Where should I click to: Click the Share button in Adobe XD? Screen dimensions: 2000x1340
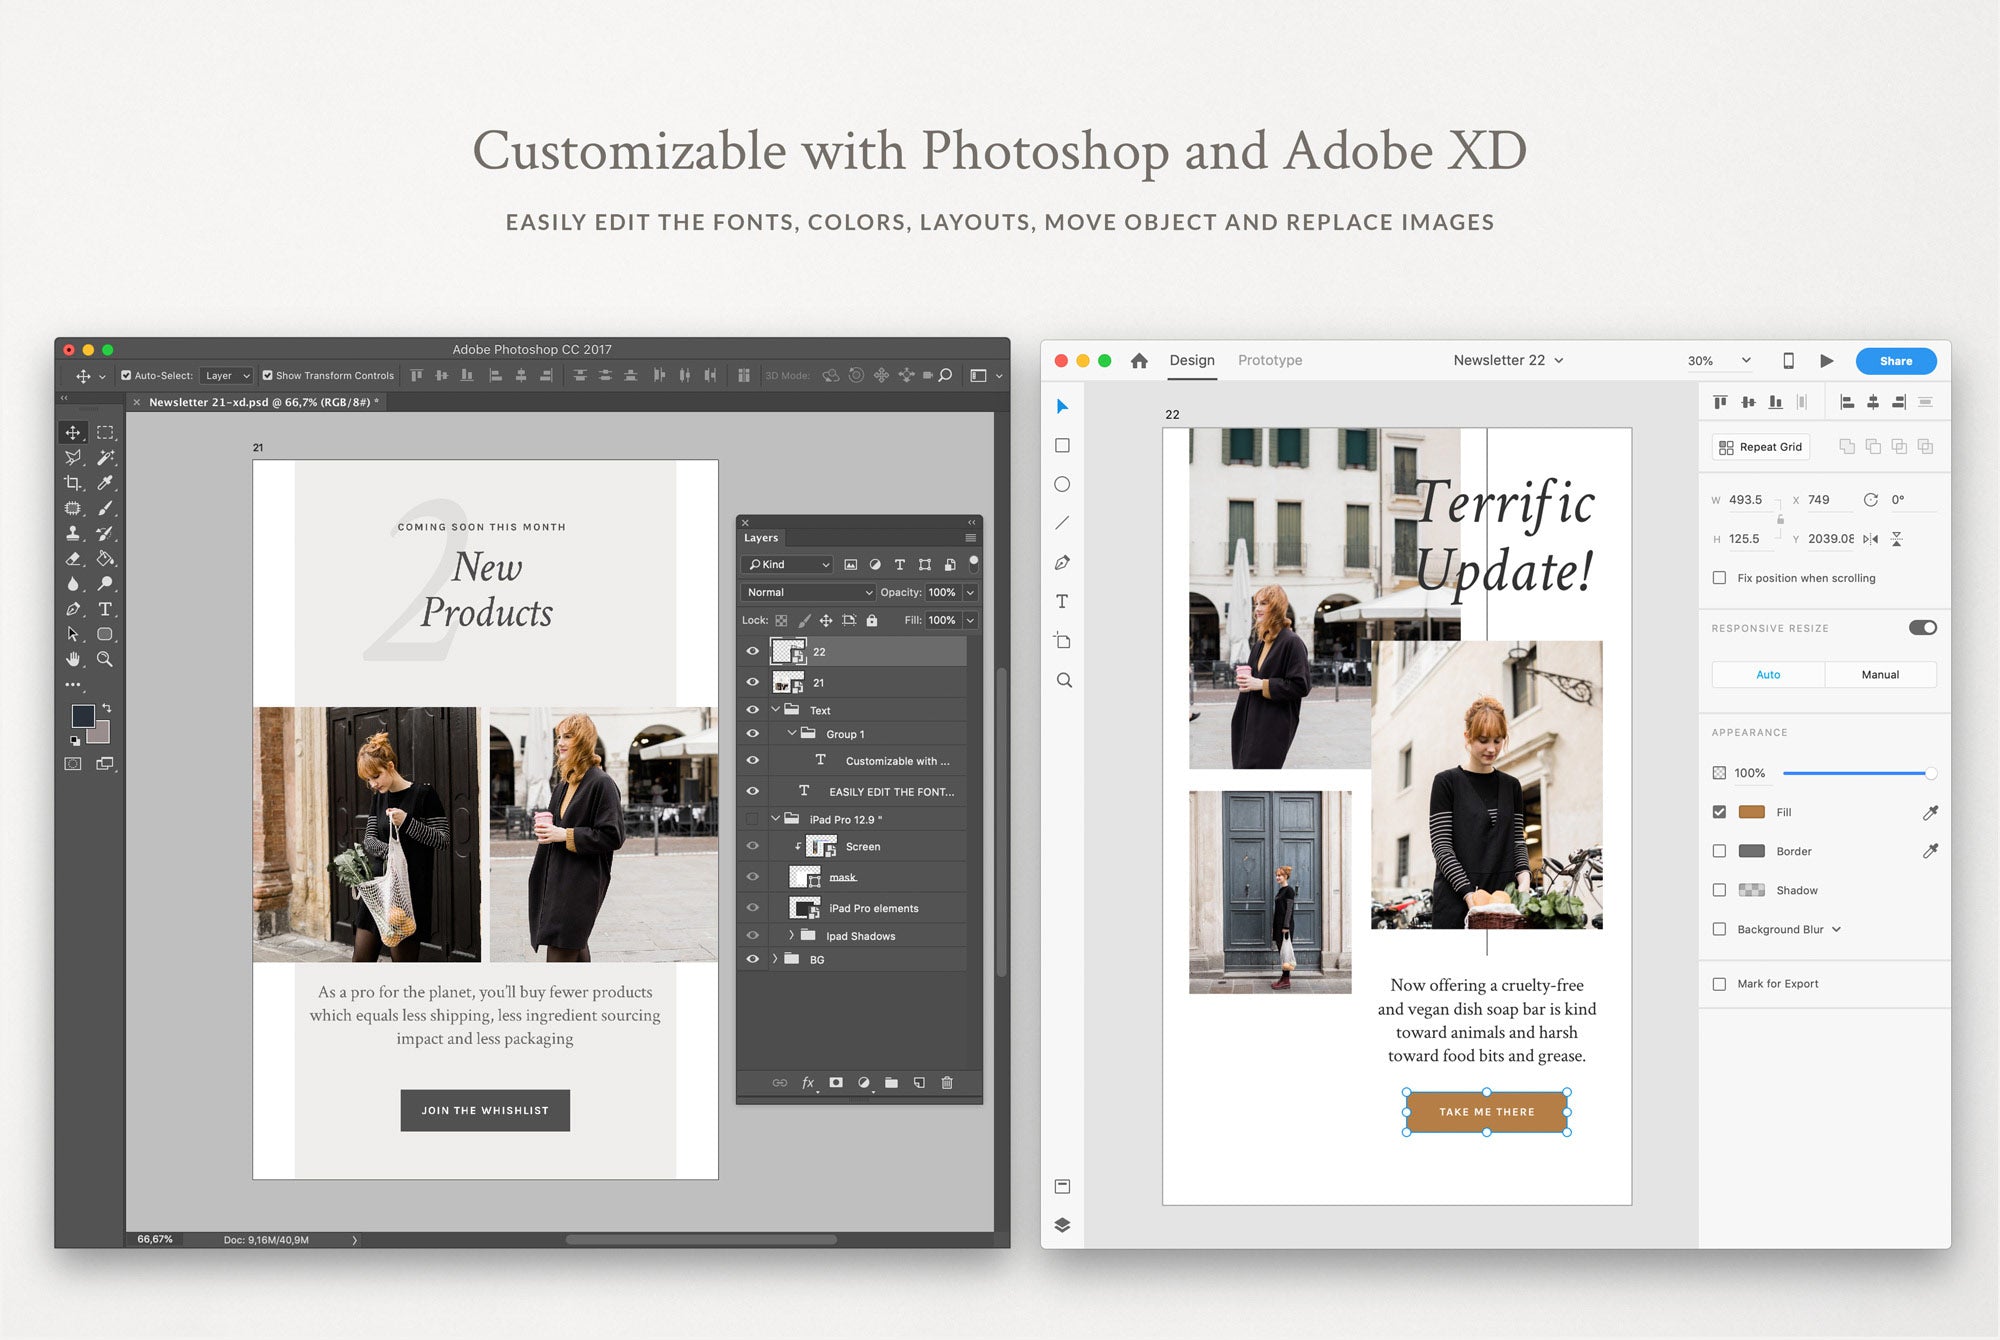[1897, 359]
